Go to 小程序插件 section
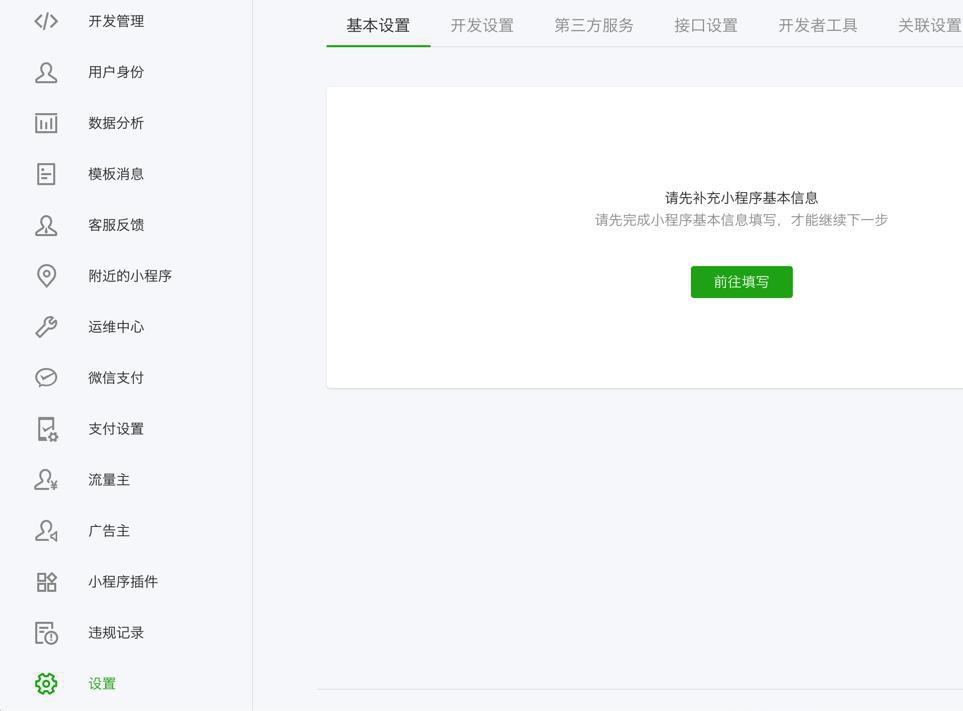Viewport: 963px width, 711px height. click(123, 582)
